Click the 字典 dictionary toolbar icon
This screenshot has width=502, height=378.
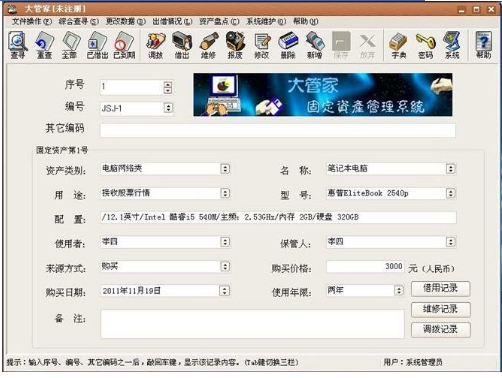pos(399,45)
